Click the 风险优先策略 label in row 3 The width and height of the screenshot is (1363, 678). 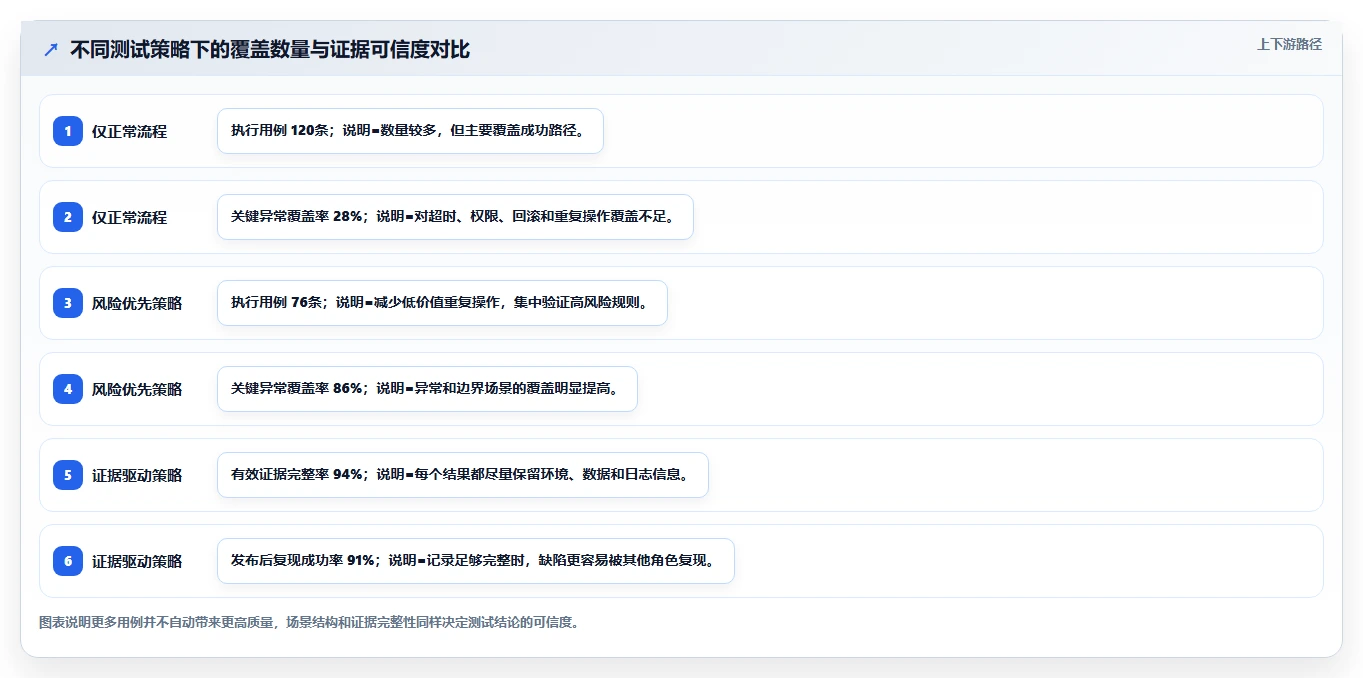click(x=137, y=303)
